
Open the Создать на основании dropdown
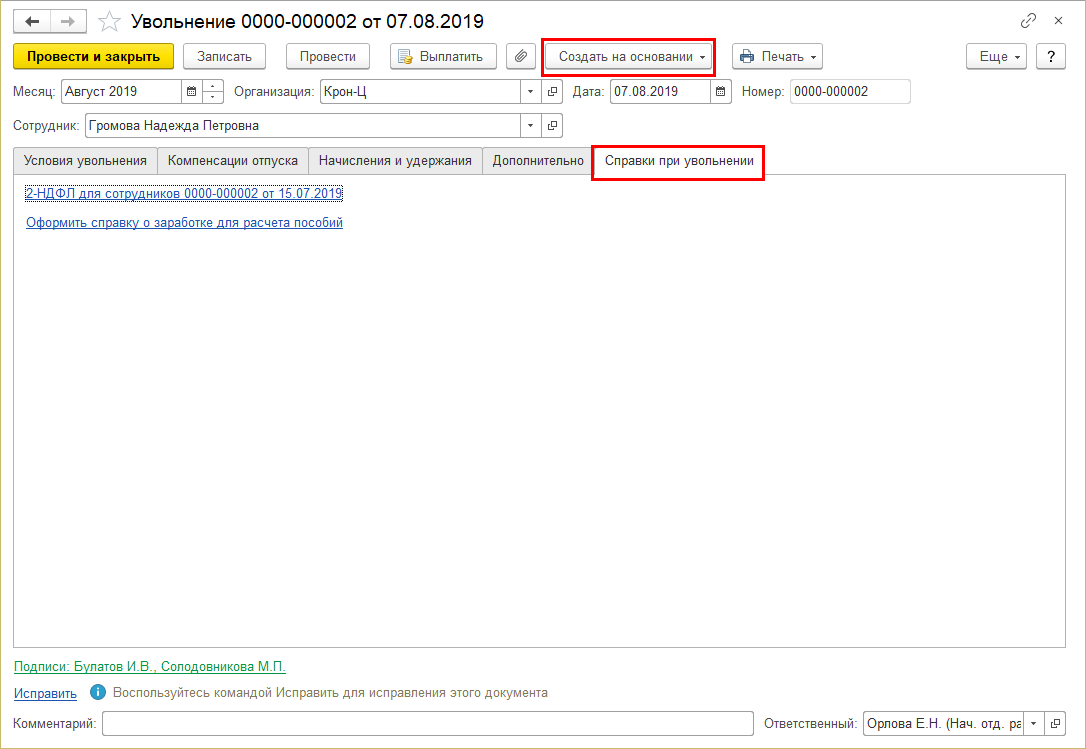629,57
